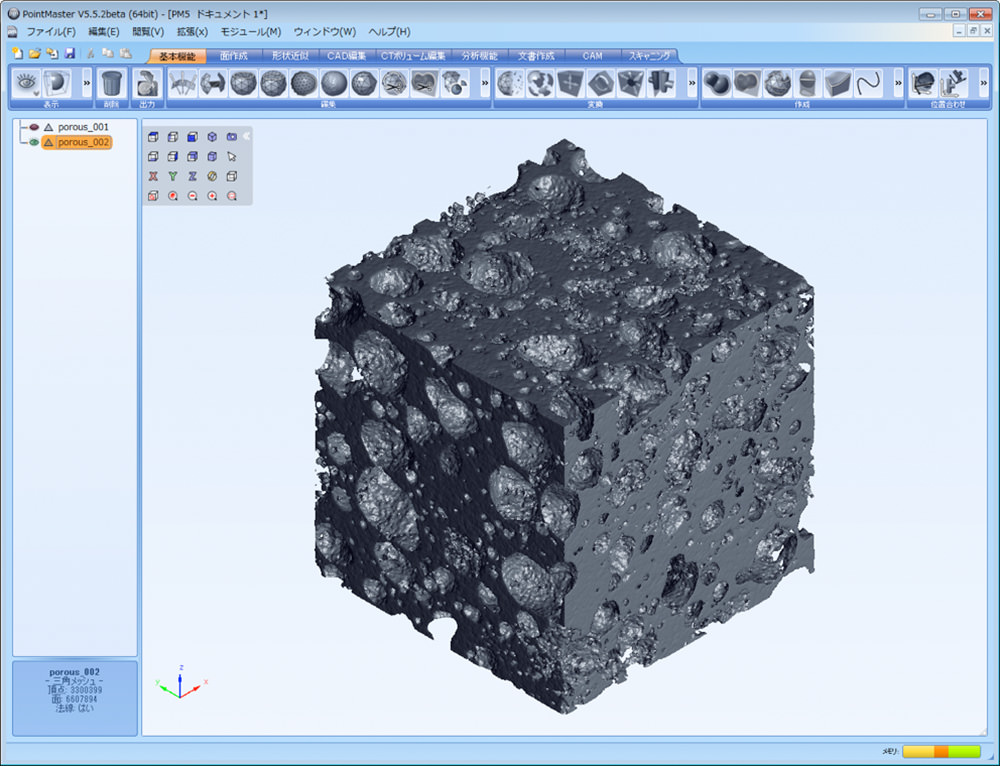The width and height of the screenshot is (1000, 766).
Task: Switch to the 分析機能 tab
Action: 480,56
